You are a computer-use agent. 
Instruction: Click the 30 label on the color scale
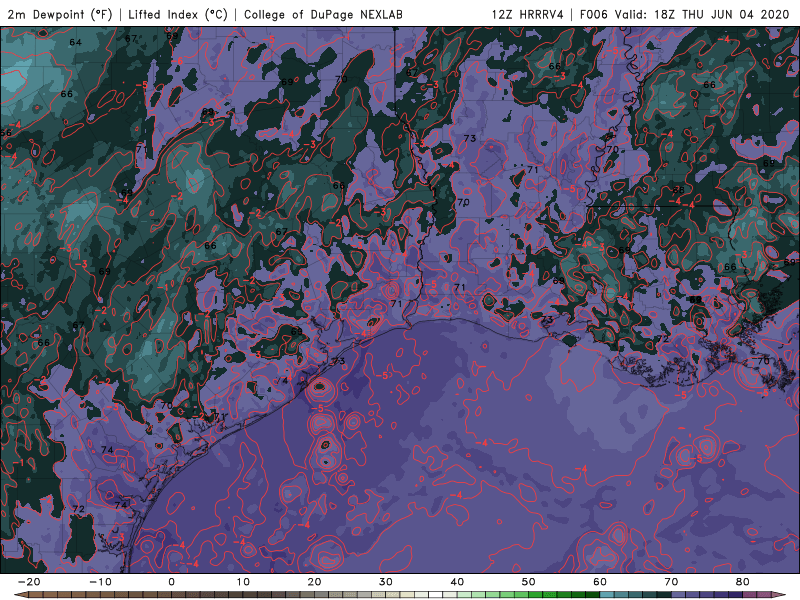[x=386, y=582]
